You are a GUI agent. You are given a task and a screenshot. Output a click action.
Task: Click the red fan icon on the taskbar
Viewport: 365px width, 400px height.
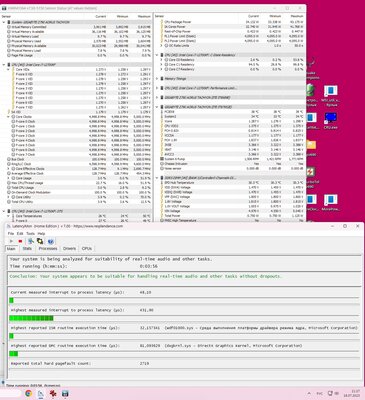tap(53, 393)
